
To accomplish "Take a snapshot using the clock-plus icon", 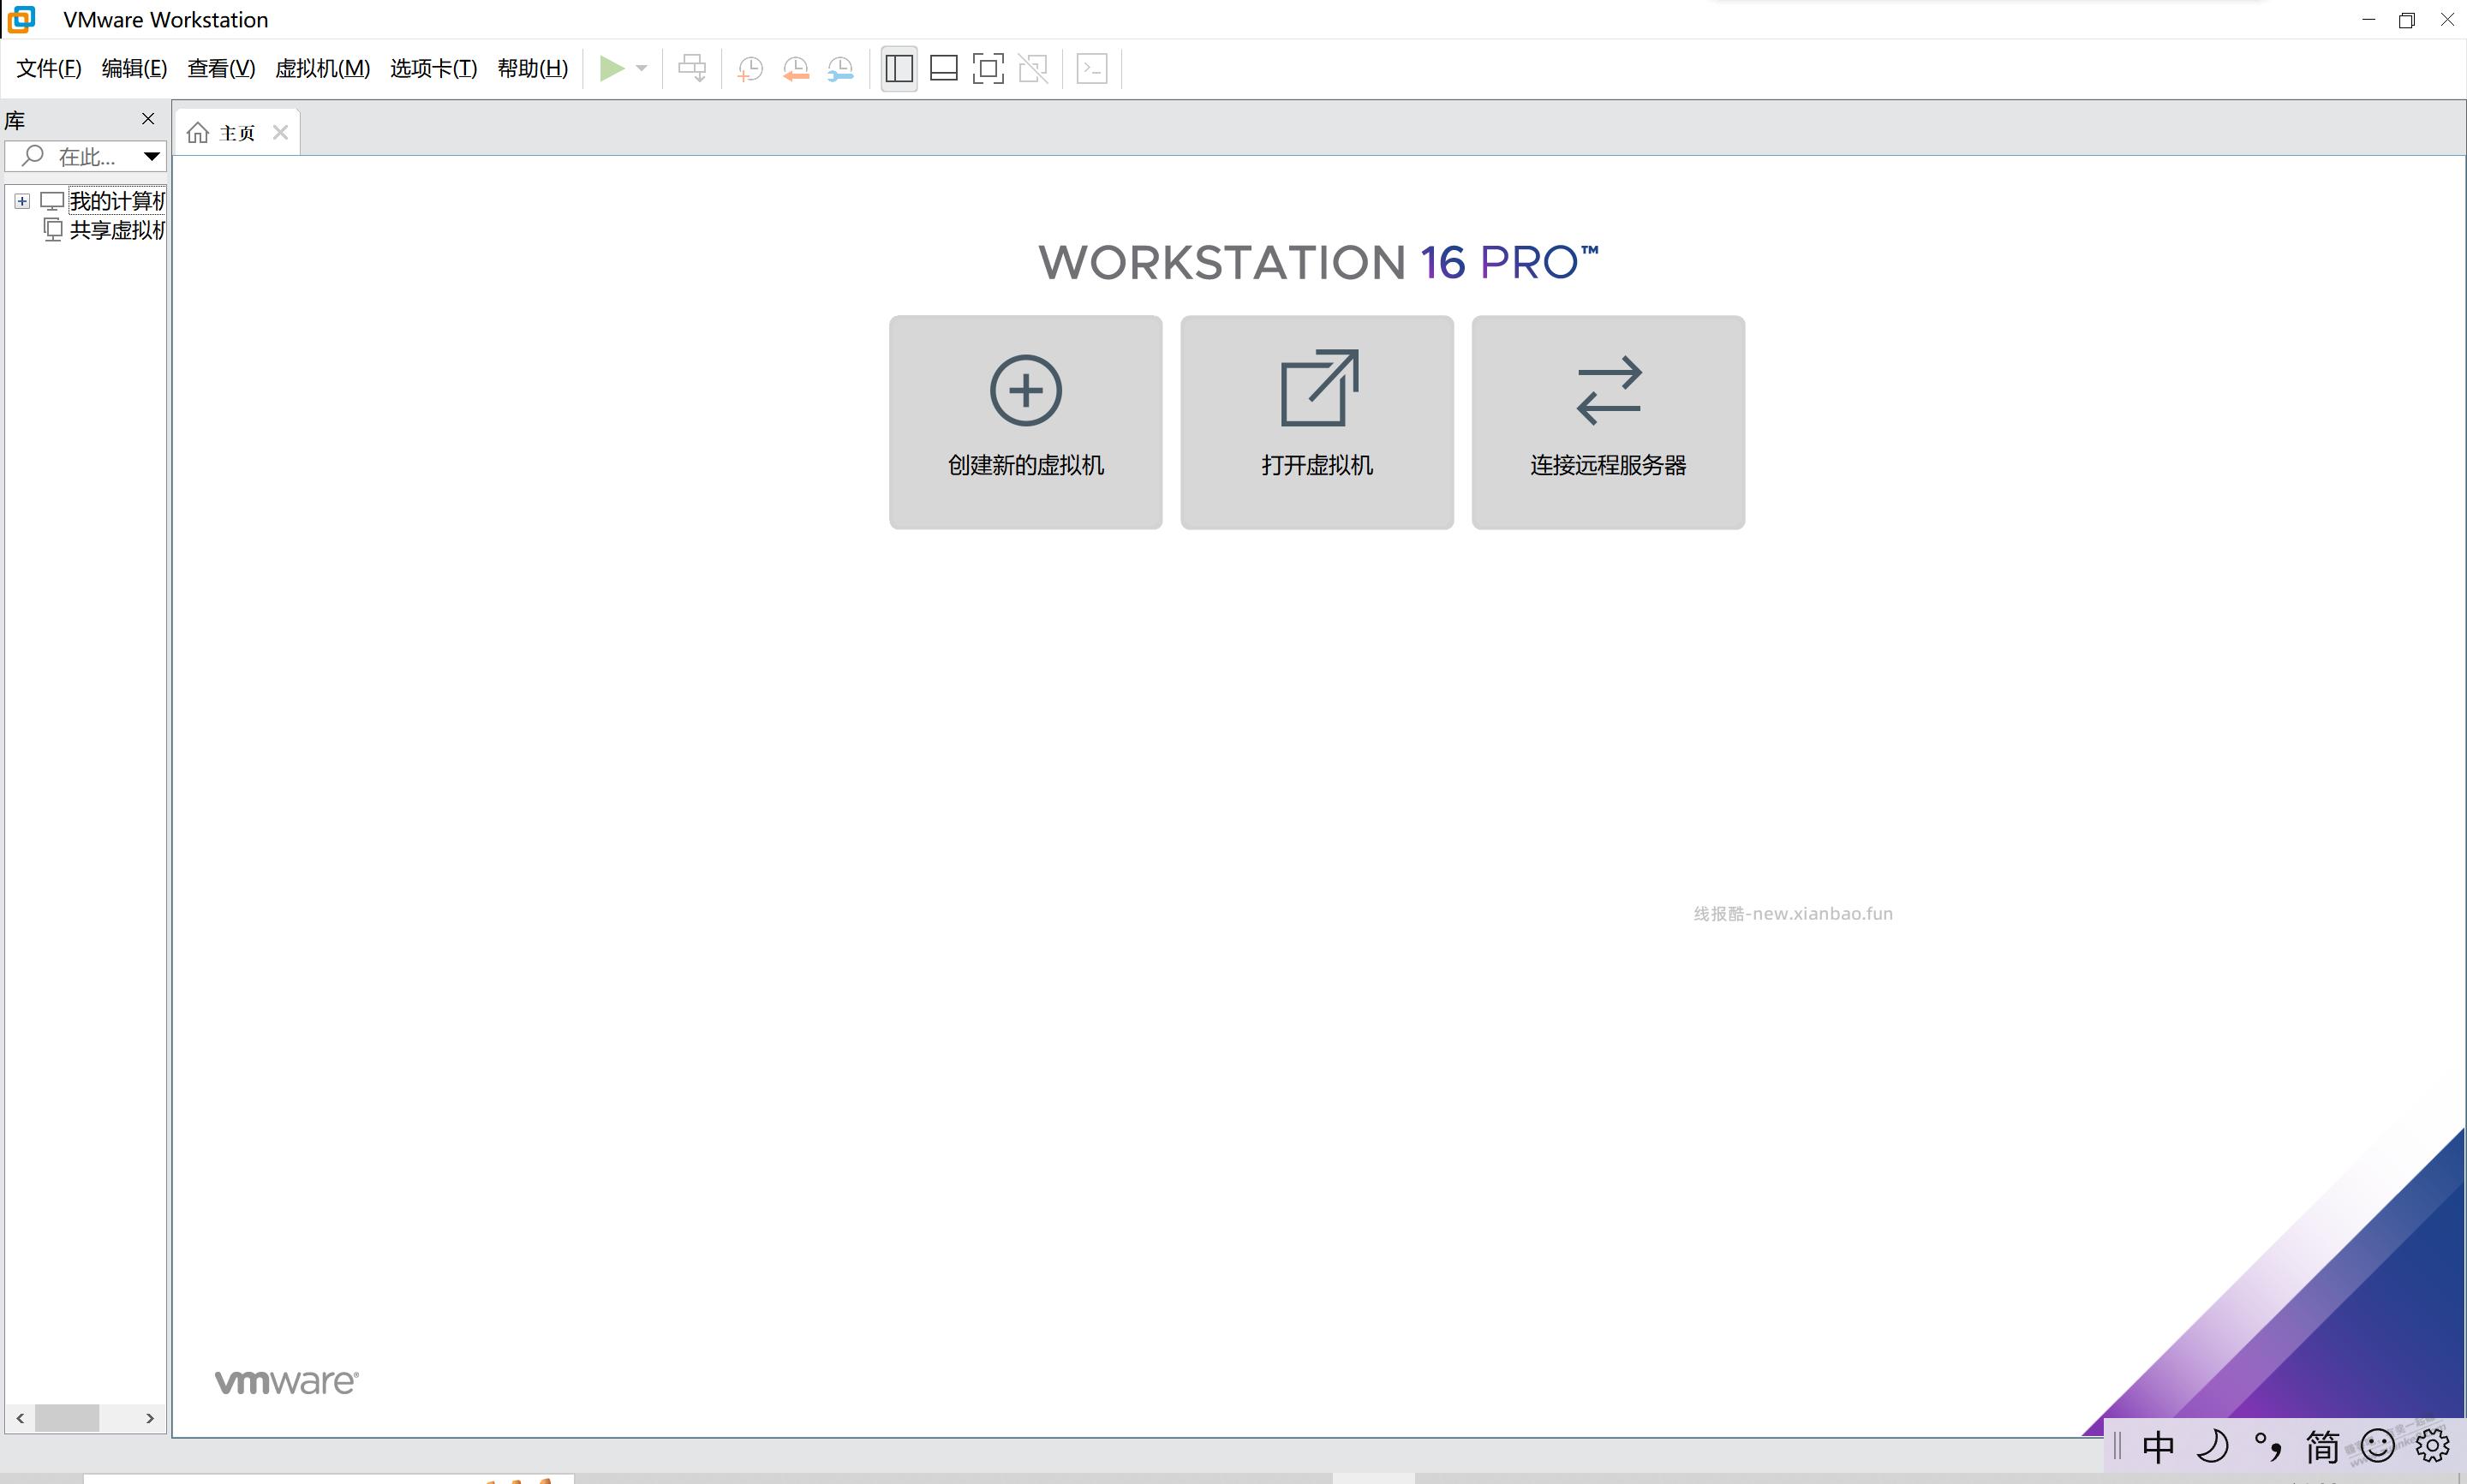I will point(748,68).
